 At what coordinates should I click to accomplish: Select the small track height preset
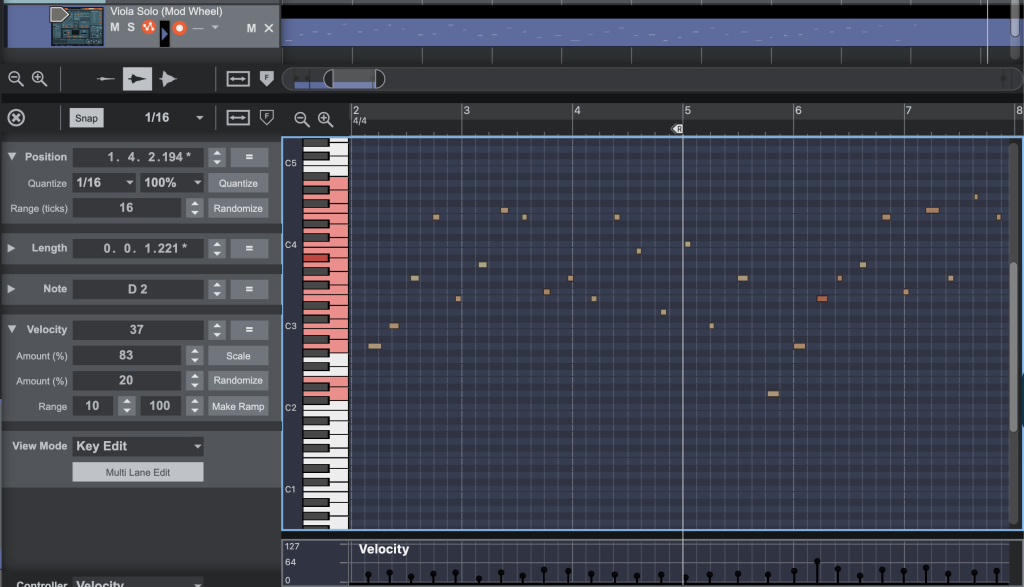click(105, 79)
